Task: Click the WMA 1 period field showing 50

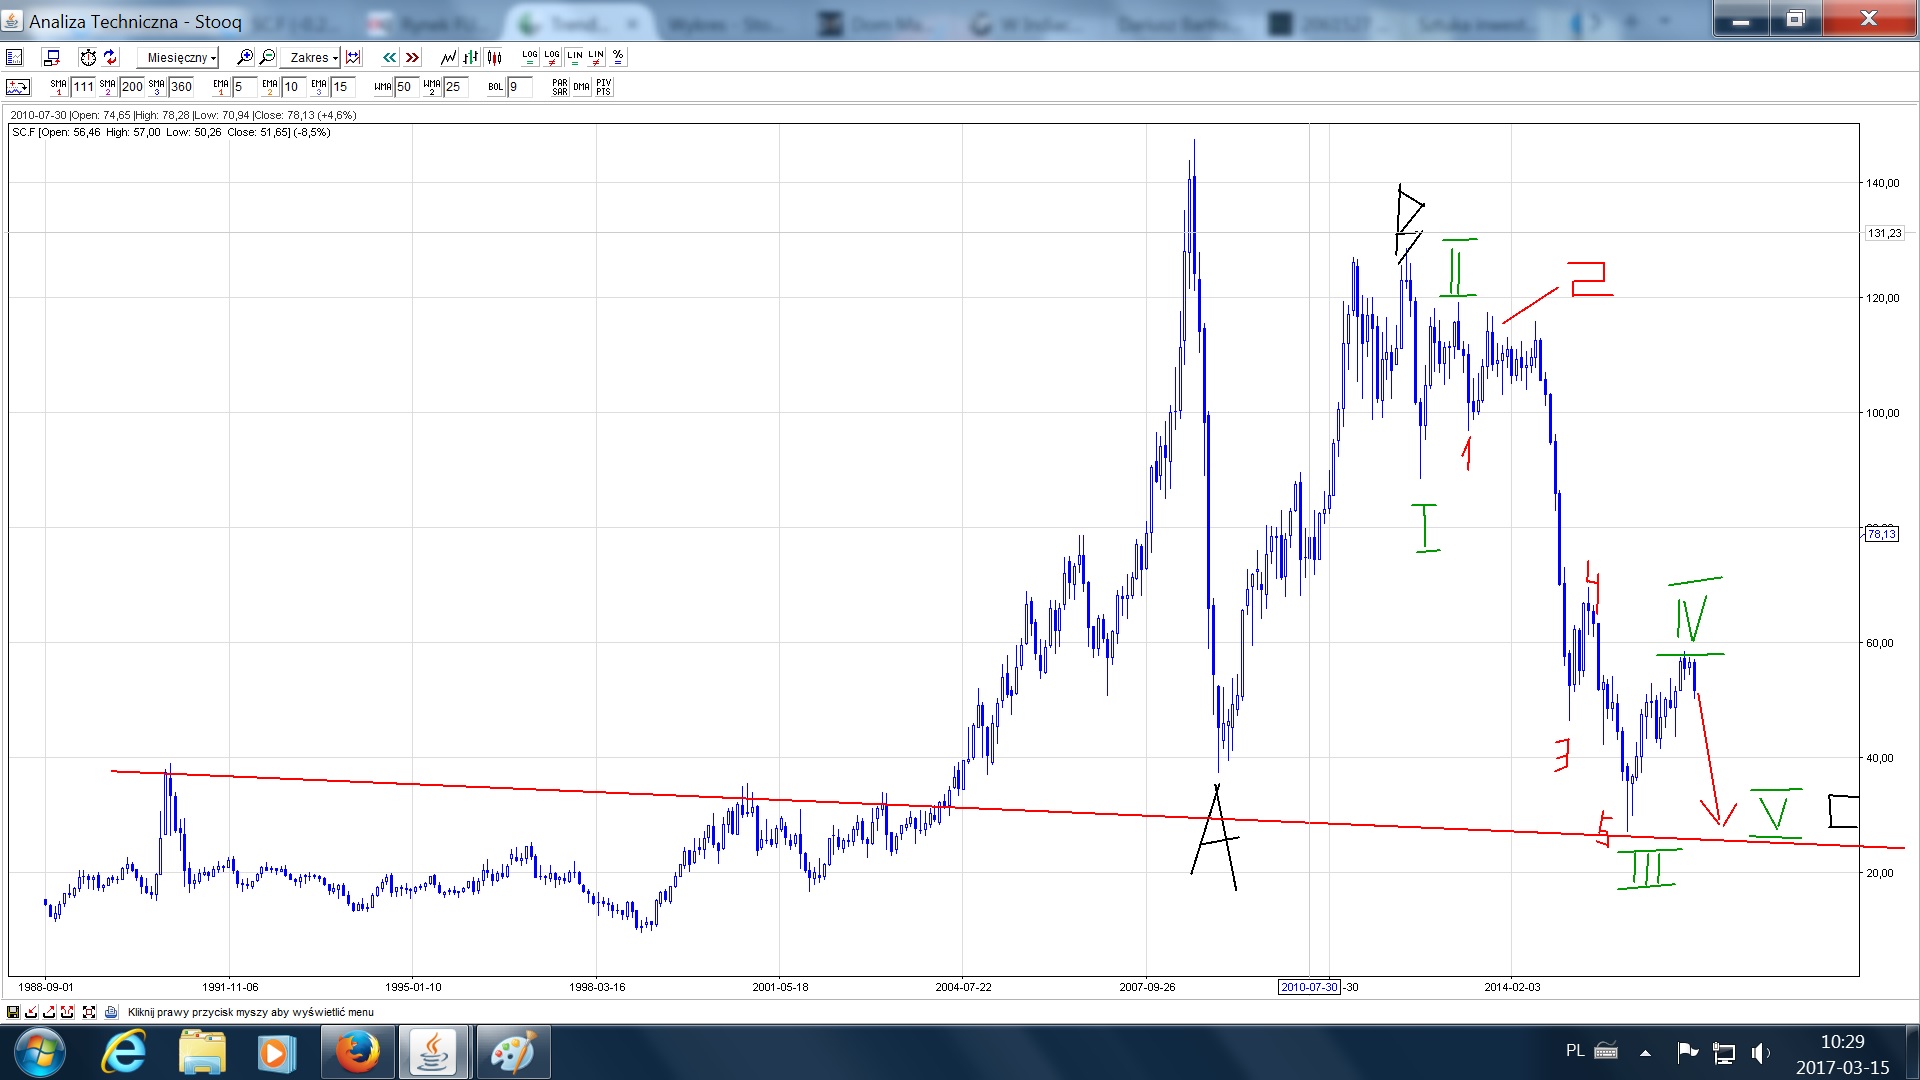Action: coord(405,87)
